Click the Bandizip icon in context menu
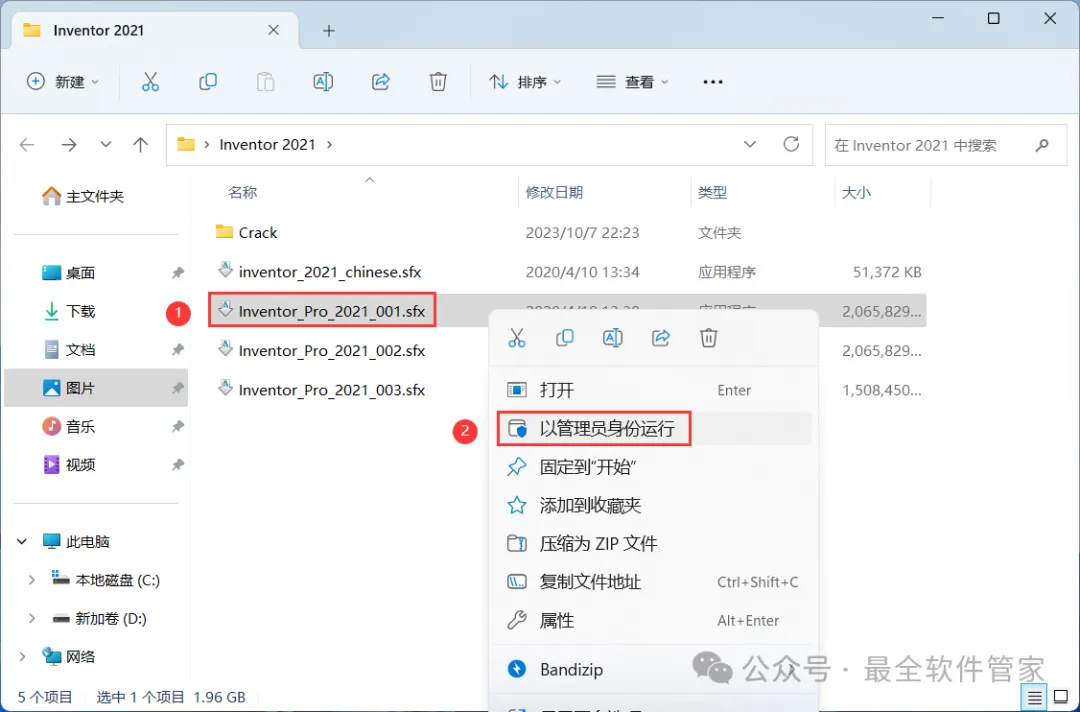Image resolution: width=1080 pixels, height=712 pixels. tap(517, 669)
